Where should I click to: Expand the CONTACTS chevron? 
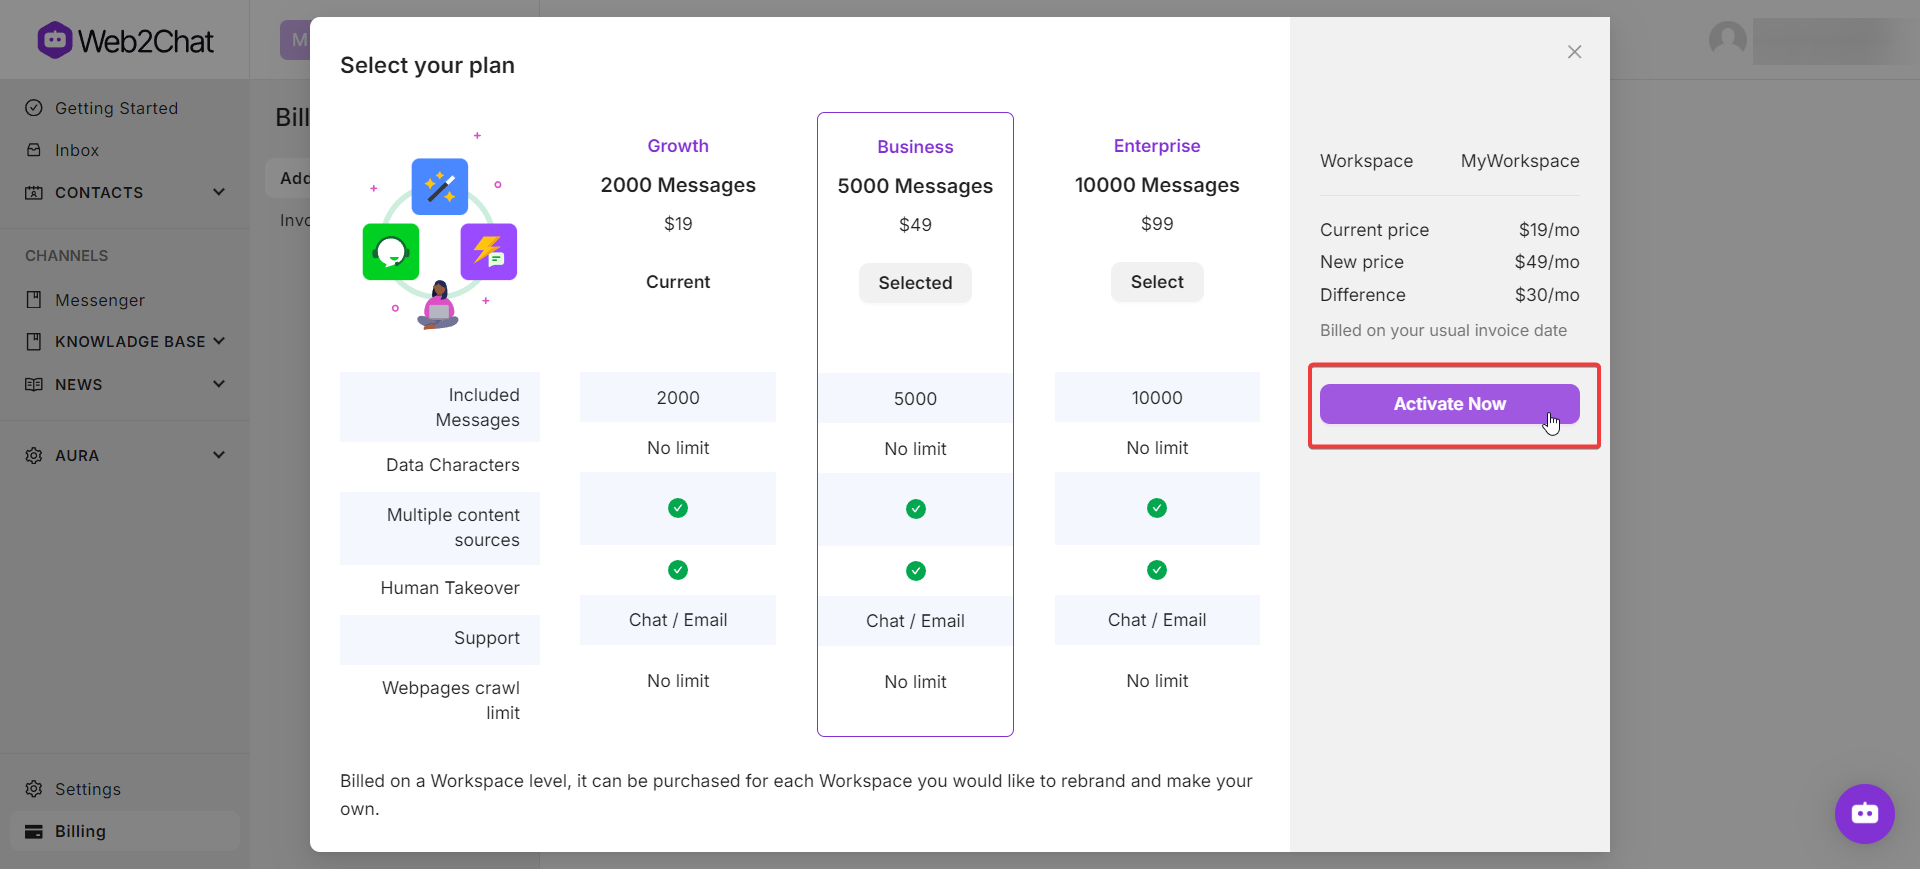pyautogui.click(x=219, y=192)
